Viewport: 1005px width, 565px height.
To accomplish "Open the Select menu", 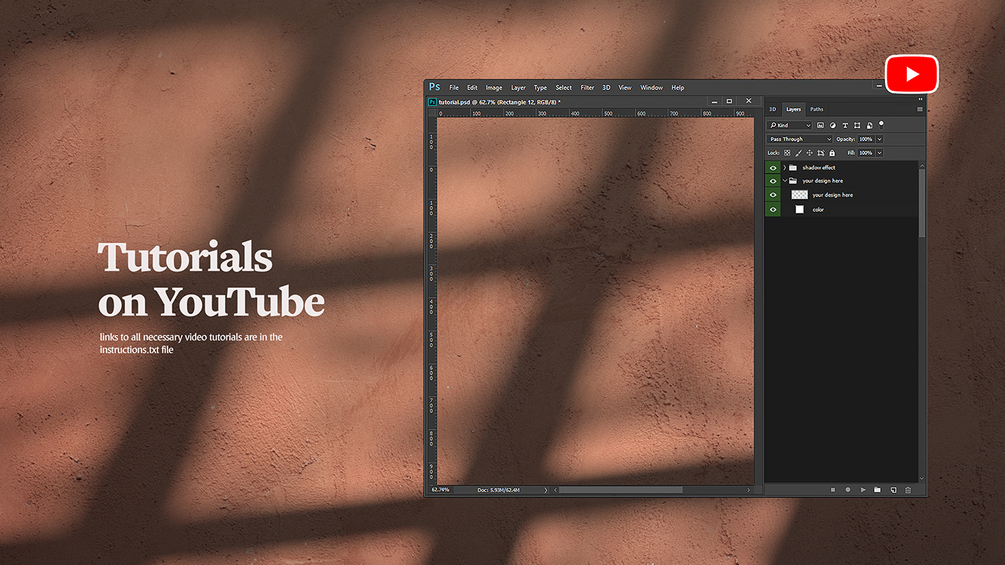I will pos(563,88).
